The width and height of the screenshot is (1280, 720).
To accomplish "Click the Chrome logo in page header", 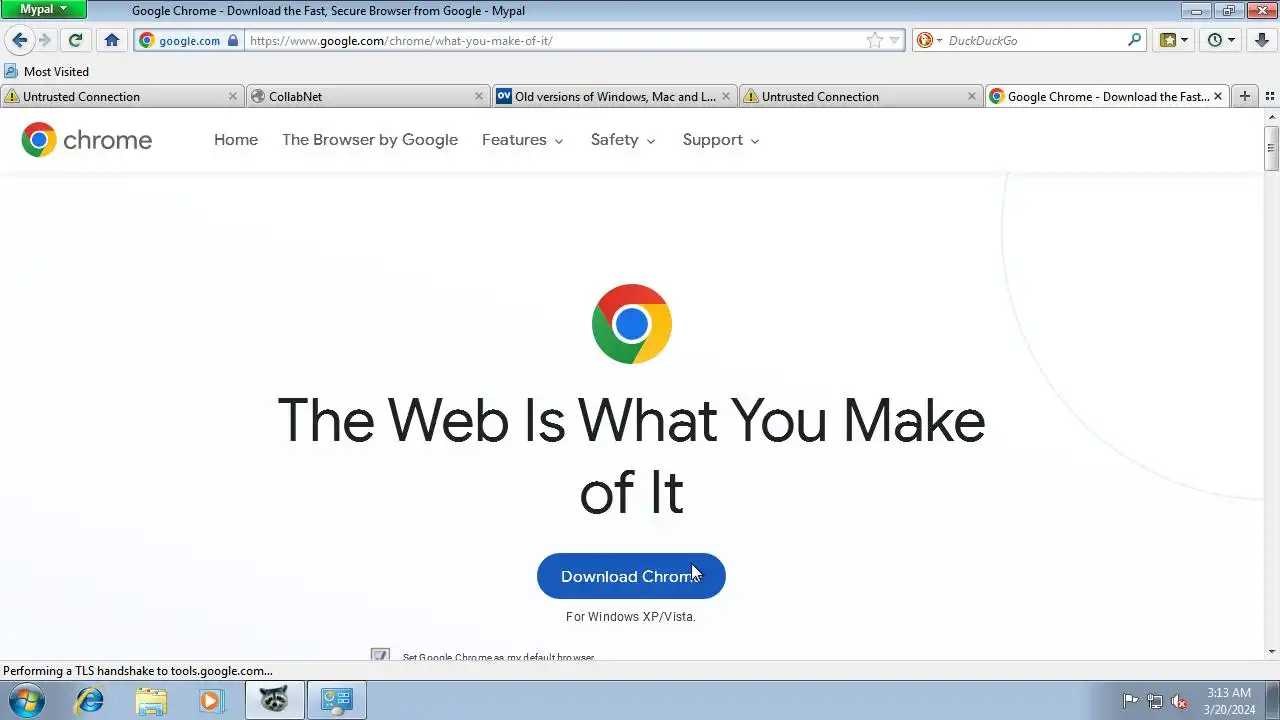I will point(87,140).
